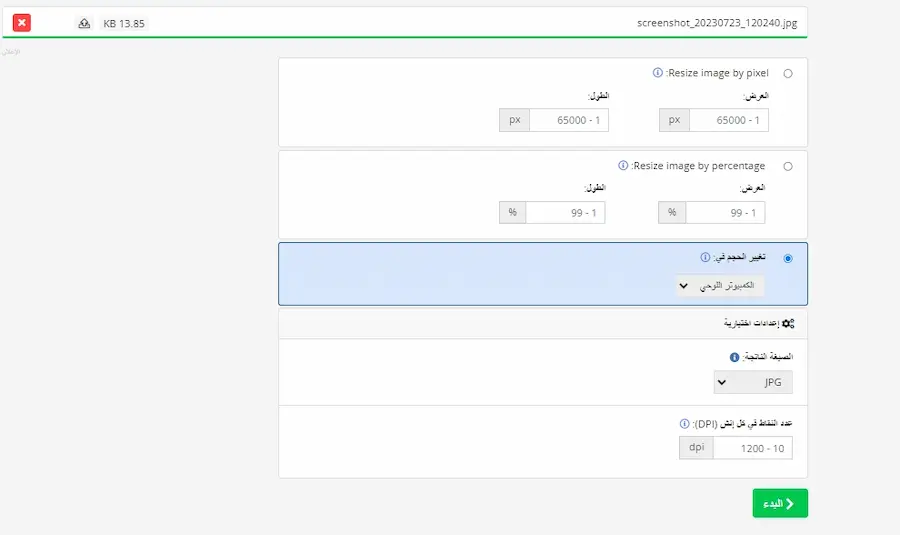Click the percentage width field 1 - 99
The height and width of the screenshot is (535, 900).
(726, 212)
